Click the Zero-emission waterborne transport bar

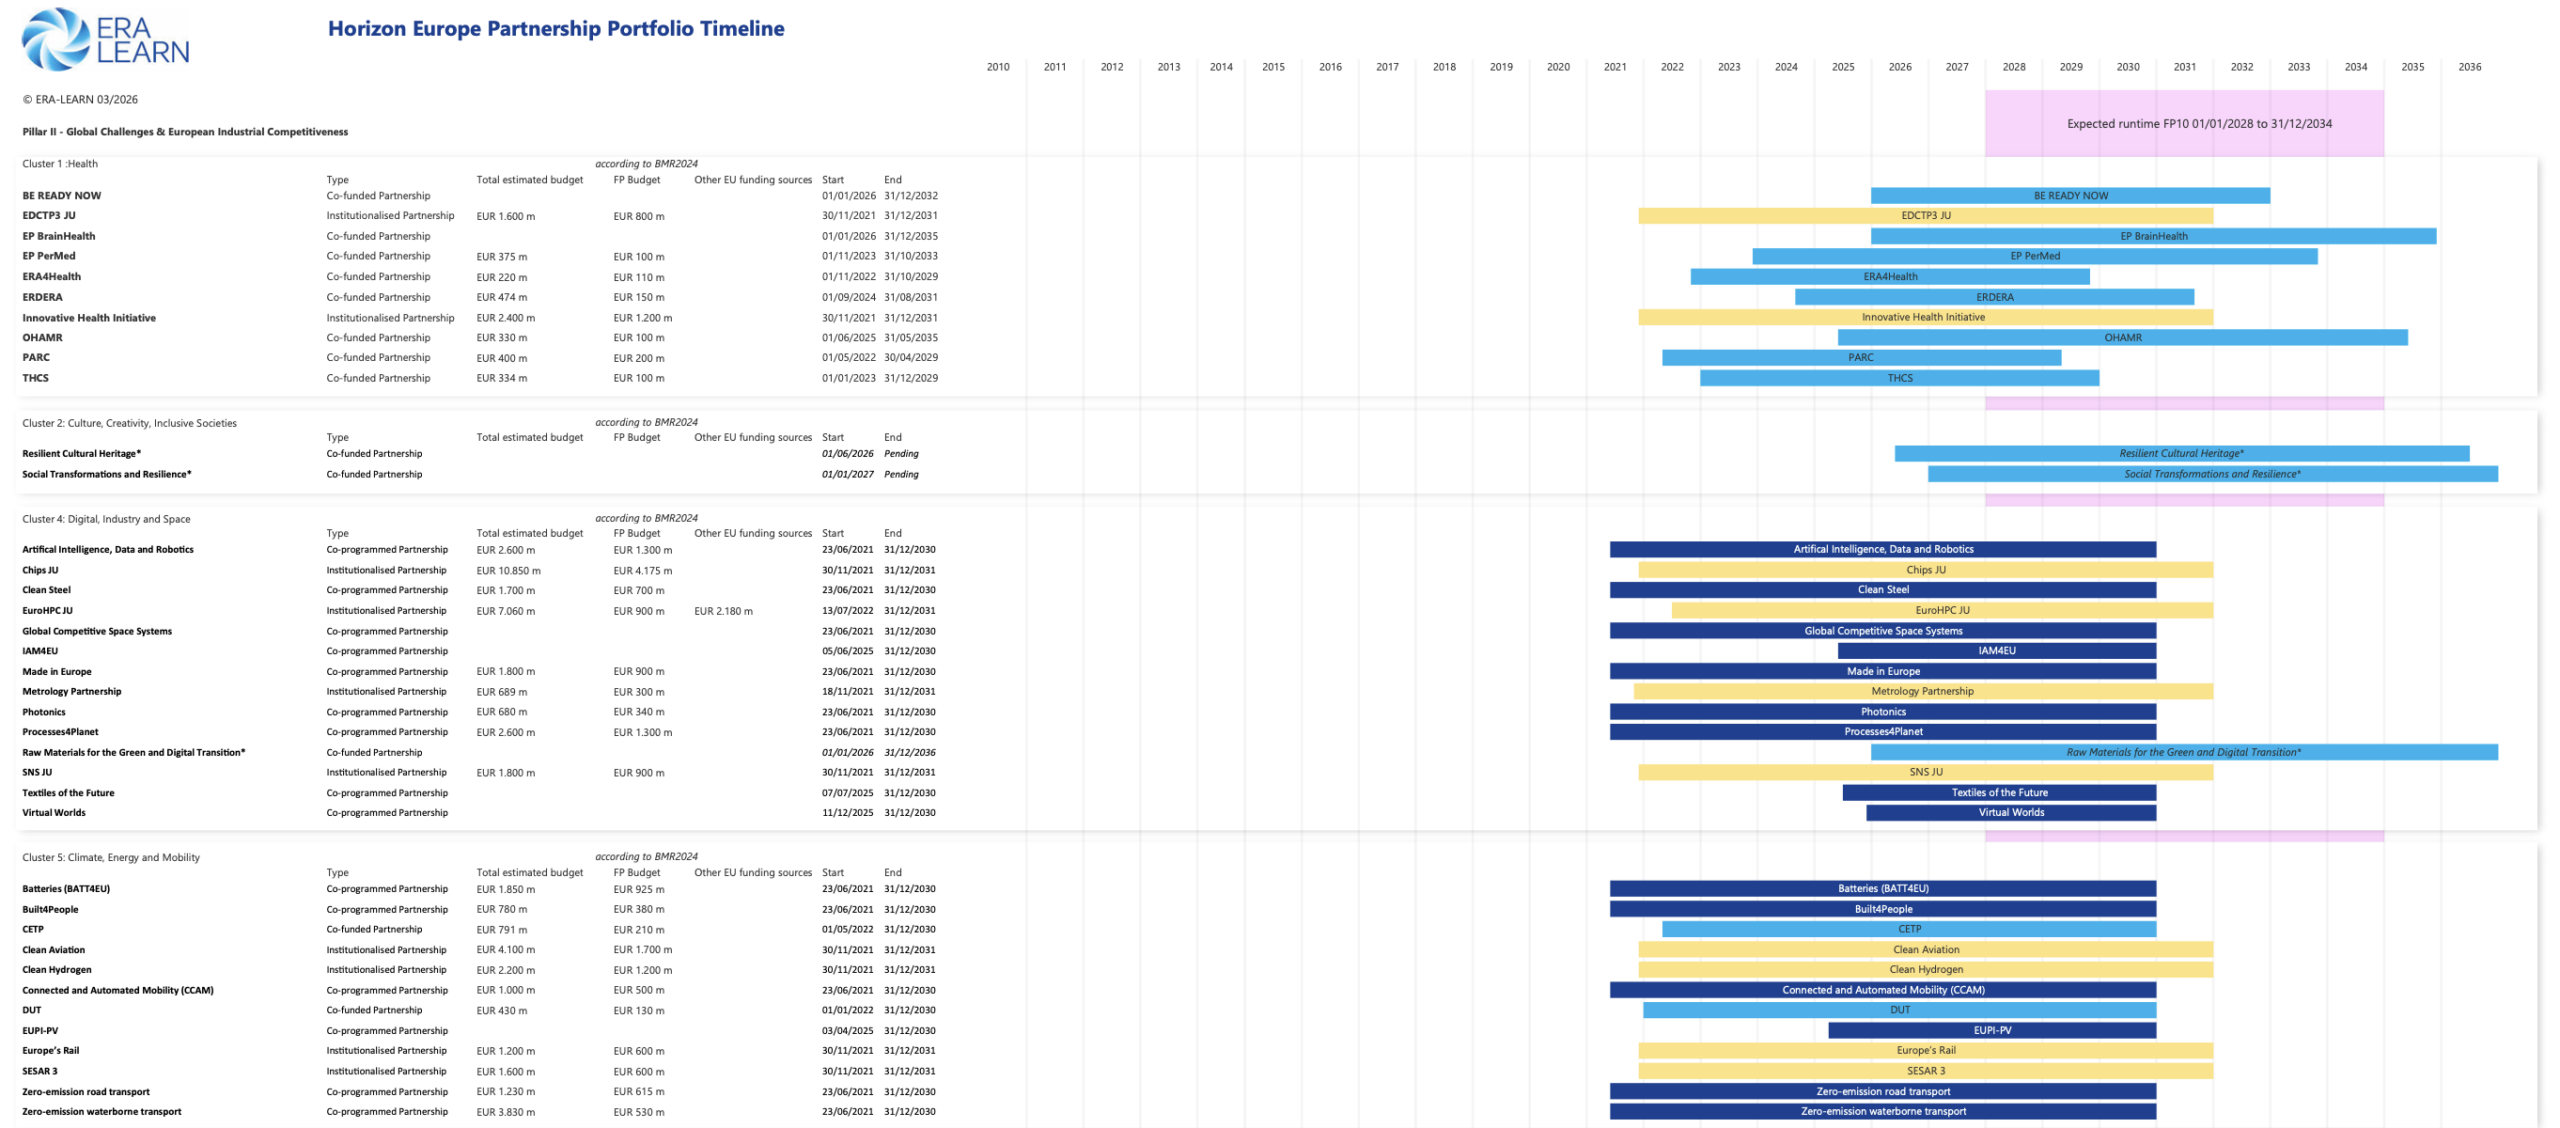1882,1112
